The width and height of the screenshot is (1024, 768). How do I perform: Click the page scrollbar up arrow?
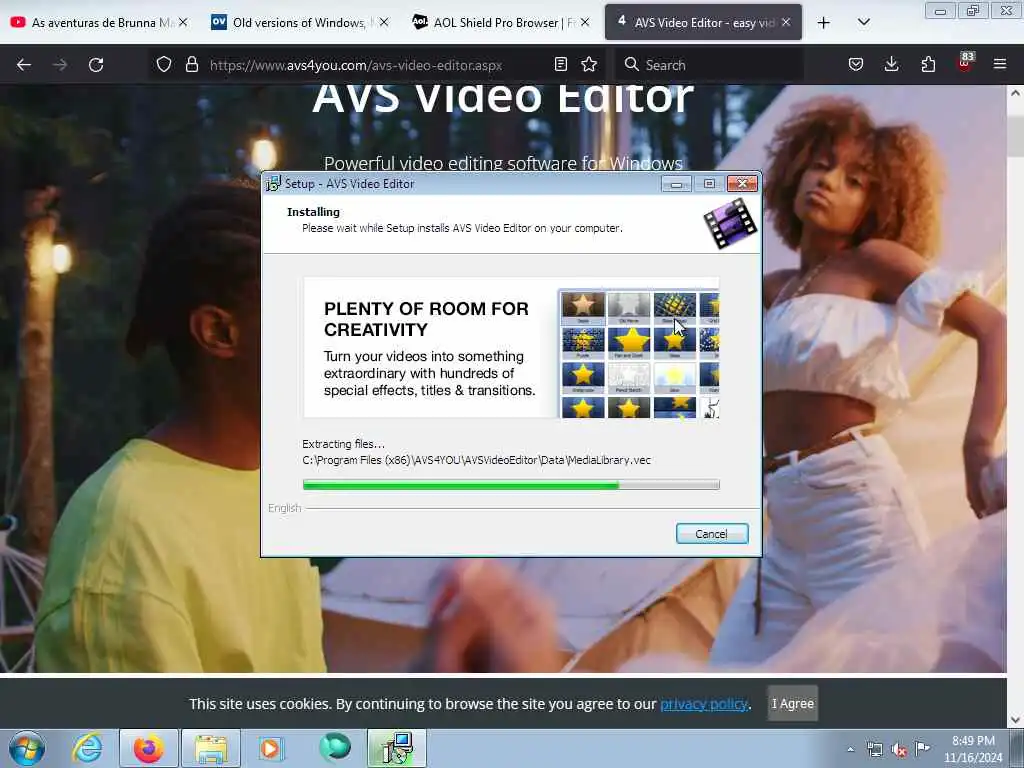coord(1016,93)
